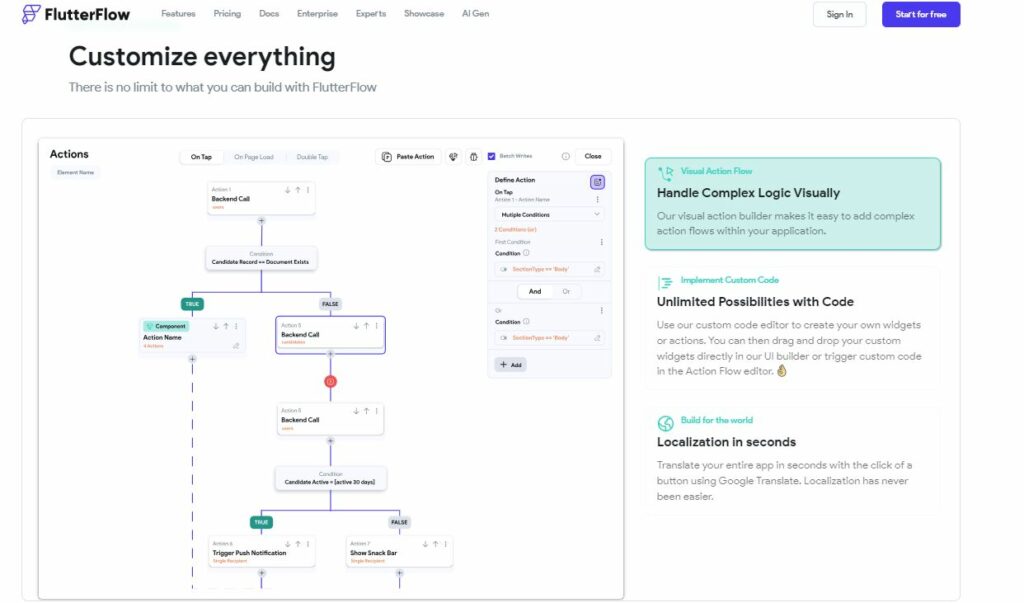Click the red terminate node in flow
This screenshot has height=603, width=1024.
[x=330, y=381]
